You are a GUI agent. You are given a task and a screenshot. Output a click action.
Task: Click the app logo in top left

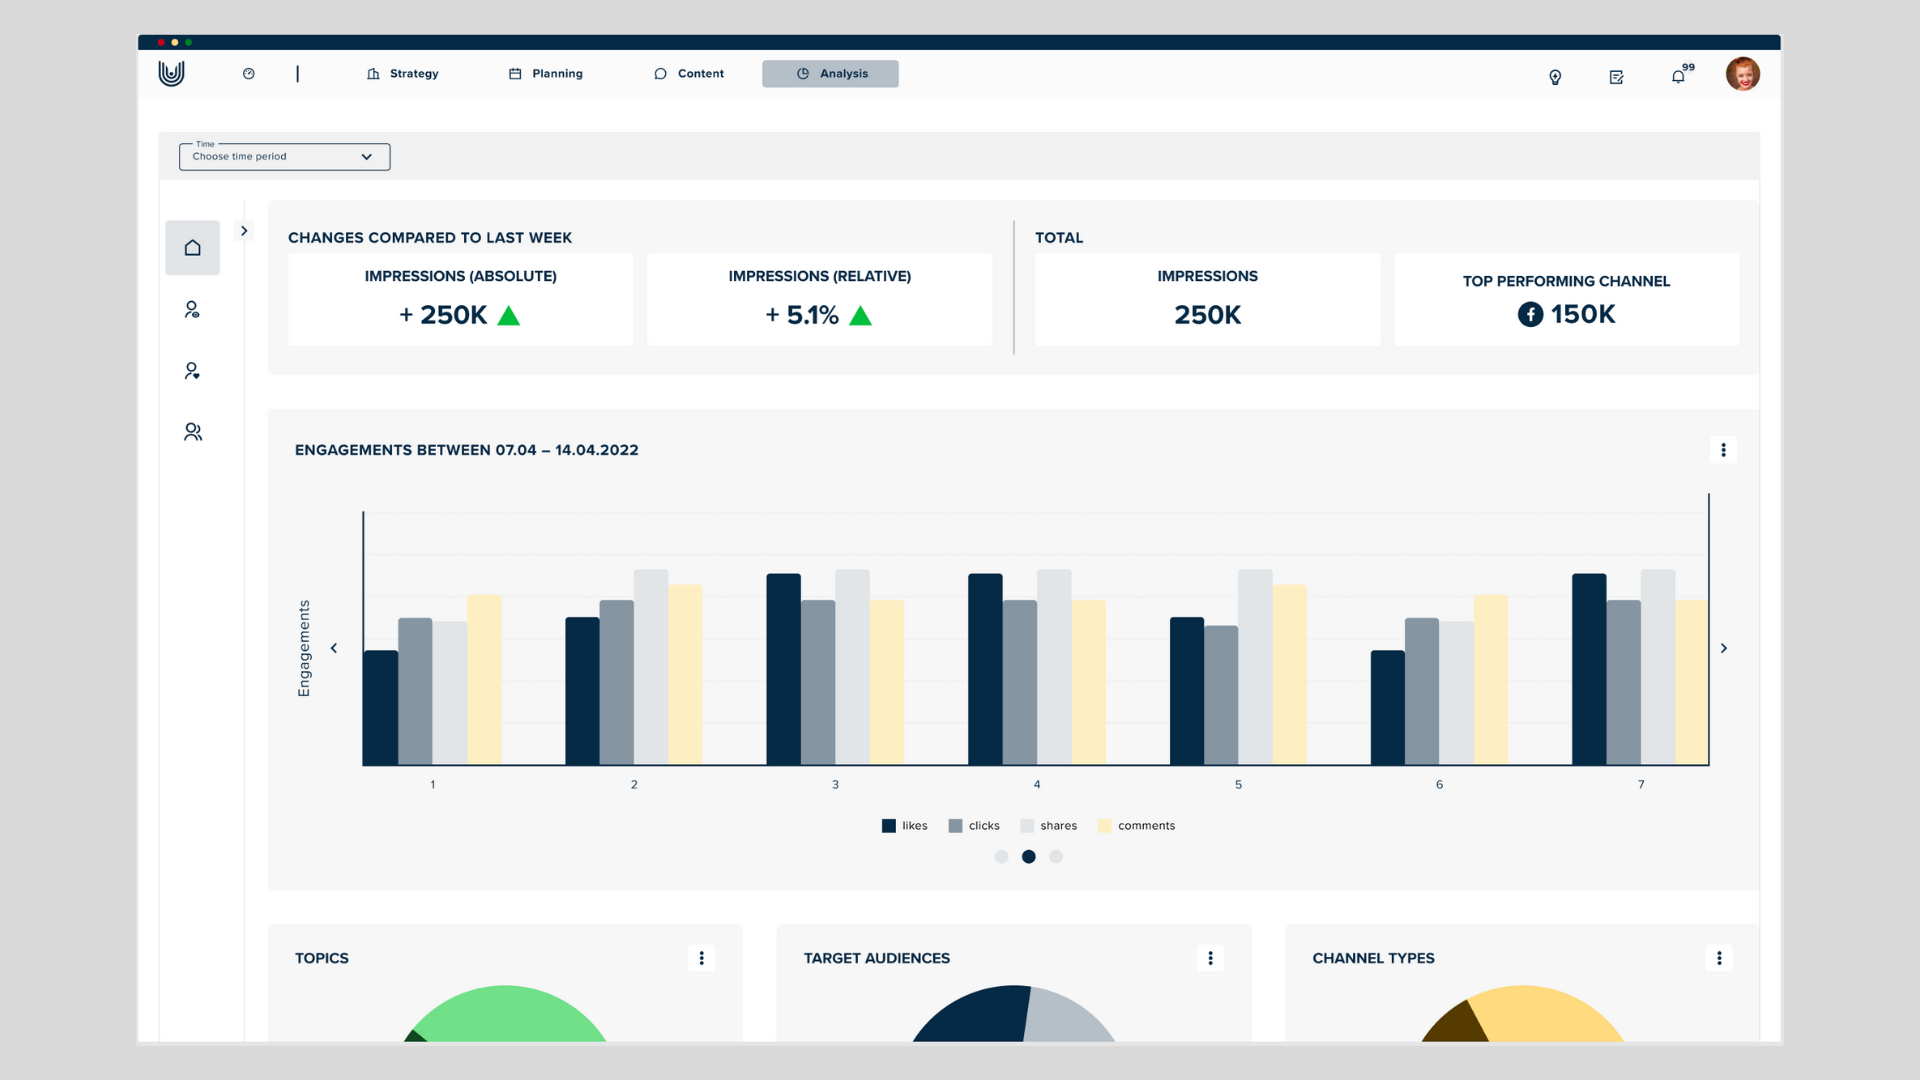pos(171,73)
